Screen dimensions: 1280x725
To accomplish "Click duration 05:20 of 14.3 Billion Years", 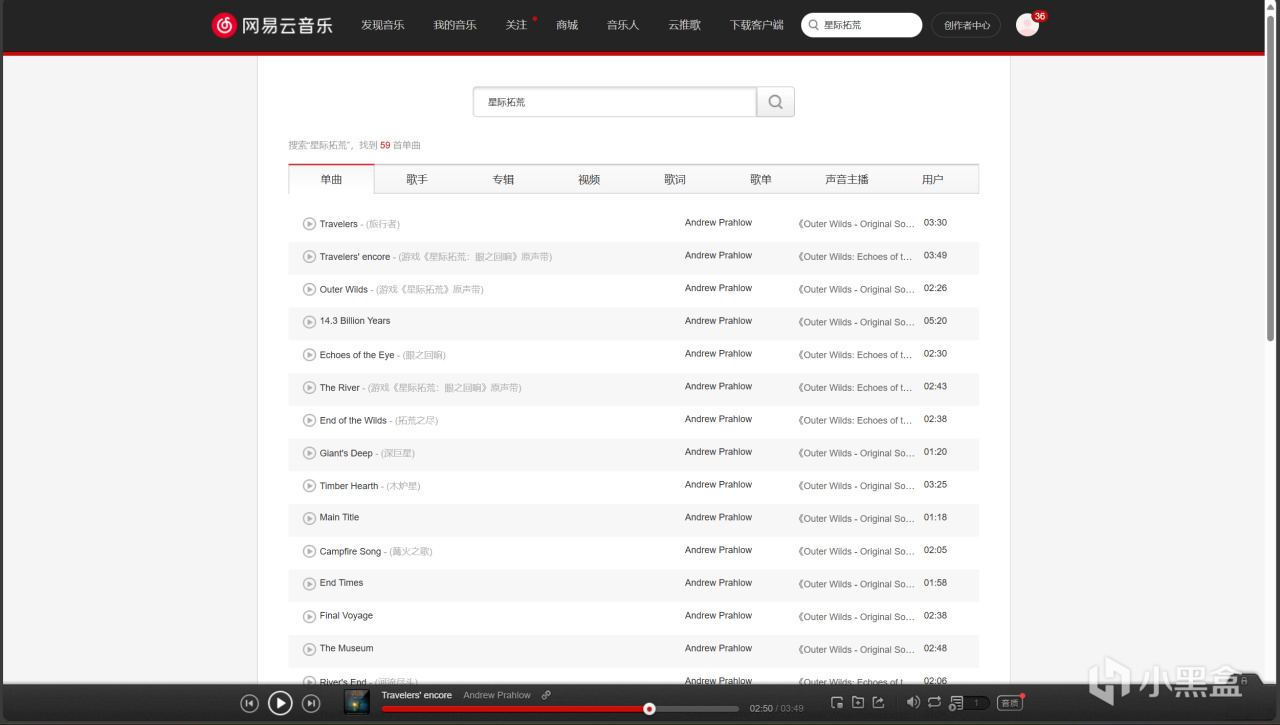I will [935, 322].
